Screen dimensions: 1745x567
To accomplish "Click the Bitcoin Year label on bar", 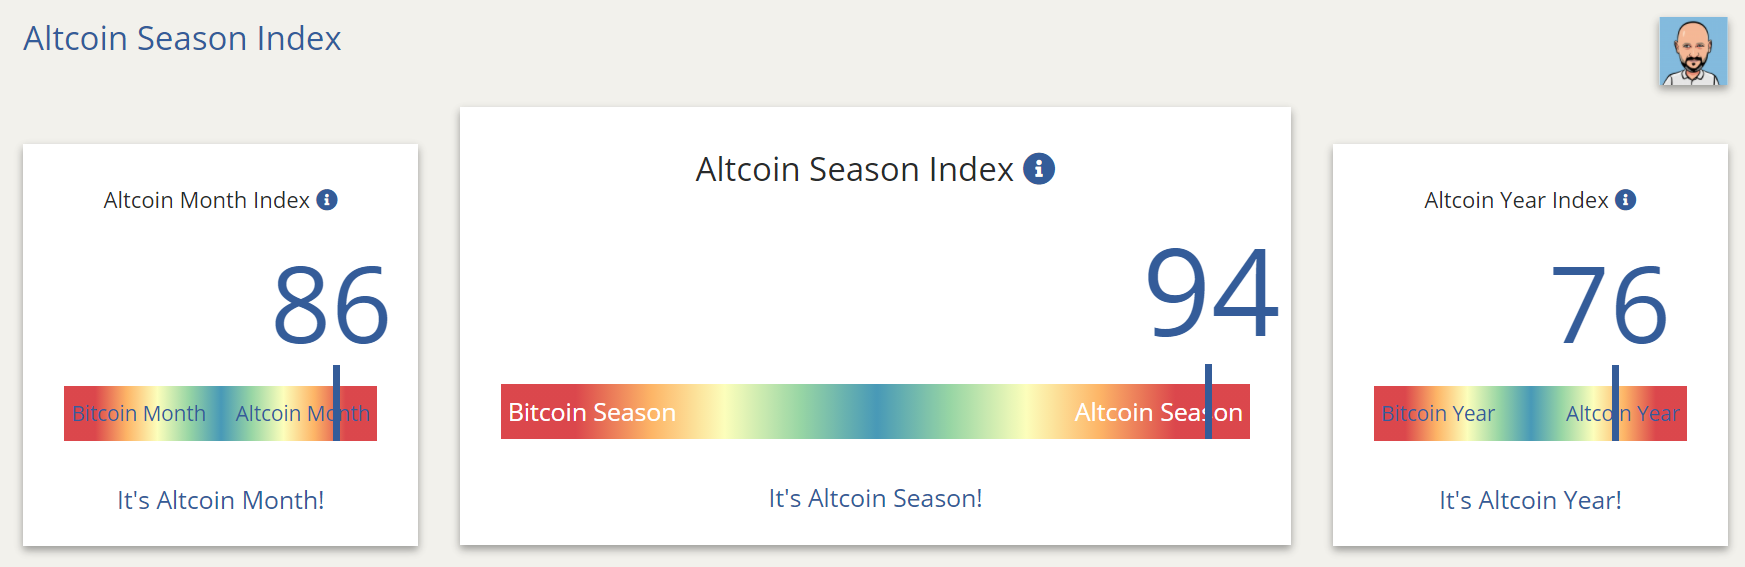I will tap(1438, 414).
